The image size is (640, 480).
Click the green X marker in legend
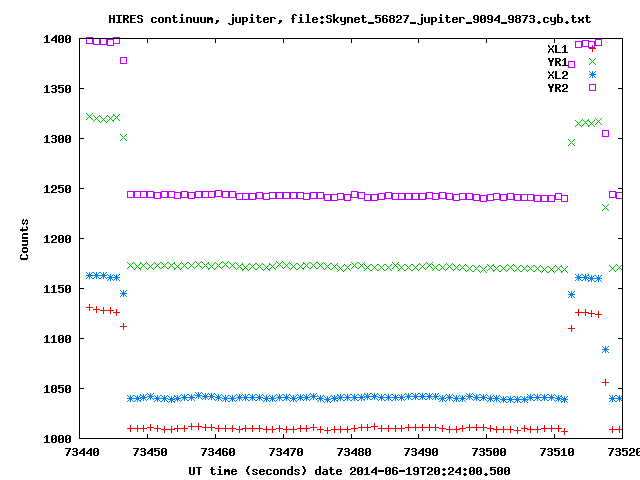click(x=592, y=62)
